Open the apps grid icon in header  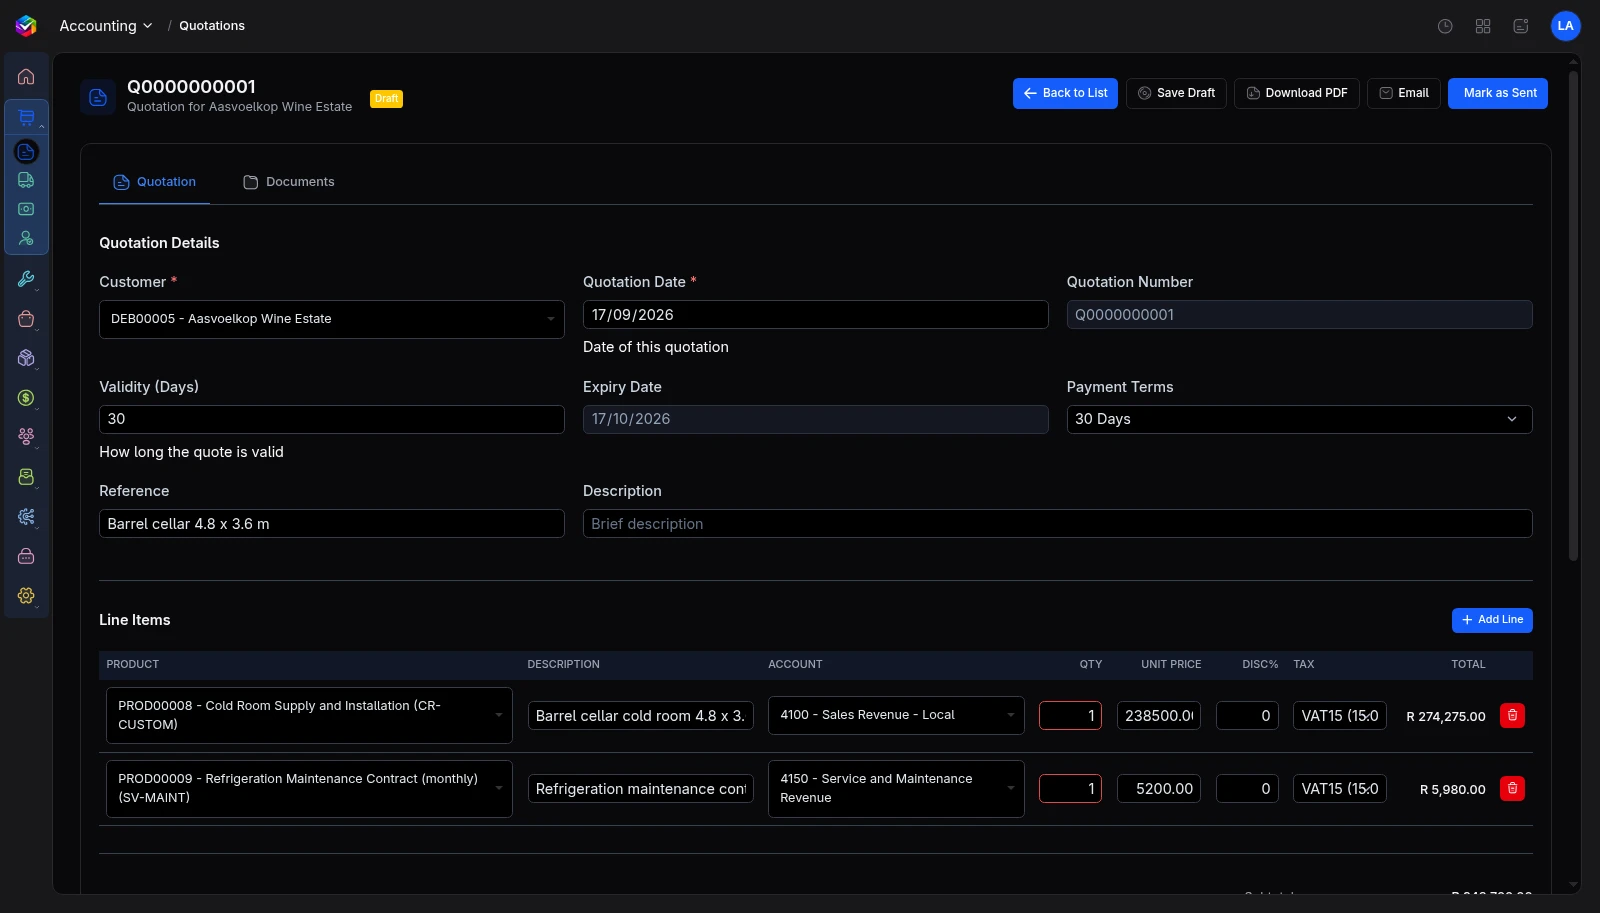click(1483, 26)
